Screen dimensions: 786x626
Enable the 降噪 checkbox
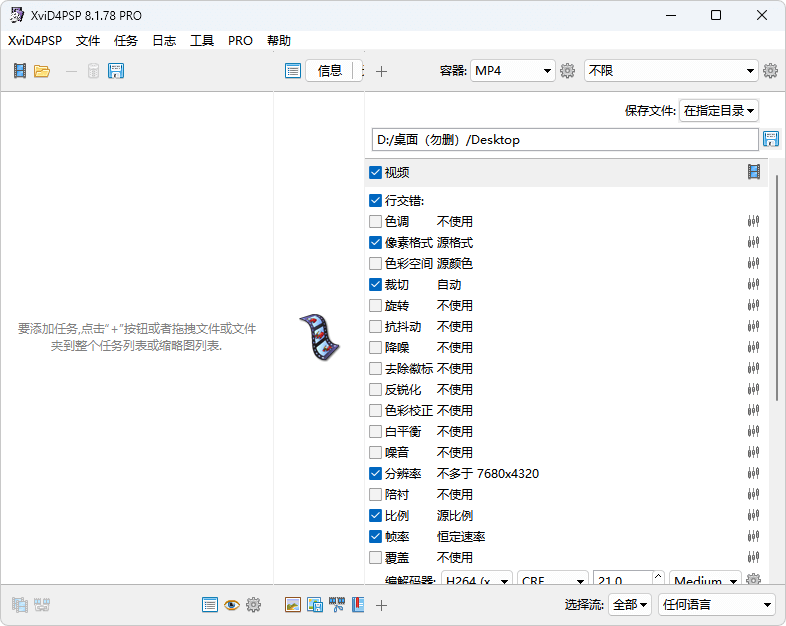point(376,348)
